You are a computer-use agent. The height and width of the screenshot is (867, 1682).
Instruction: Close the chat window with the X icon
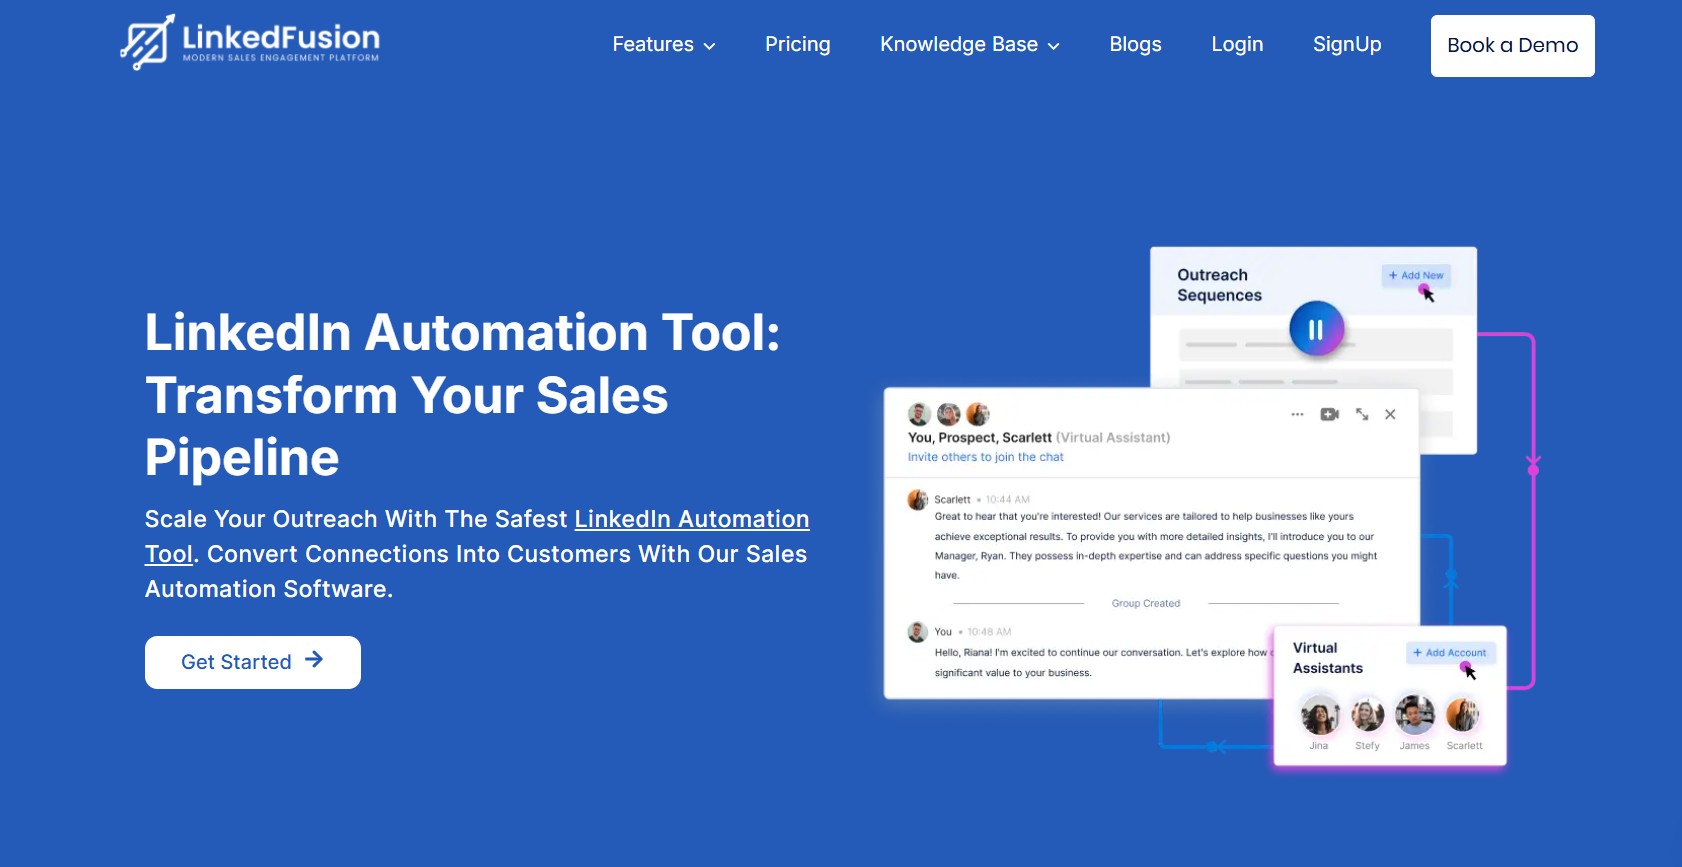pyautogui.click(x=1390, y=414)
